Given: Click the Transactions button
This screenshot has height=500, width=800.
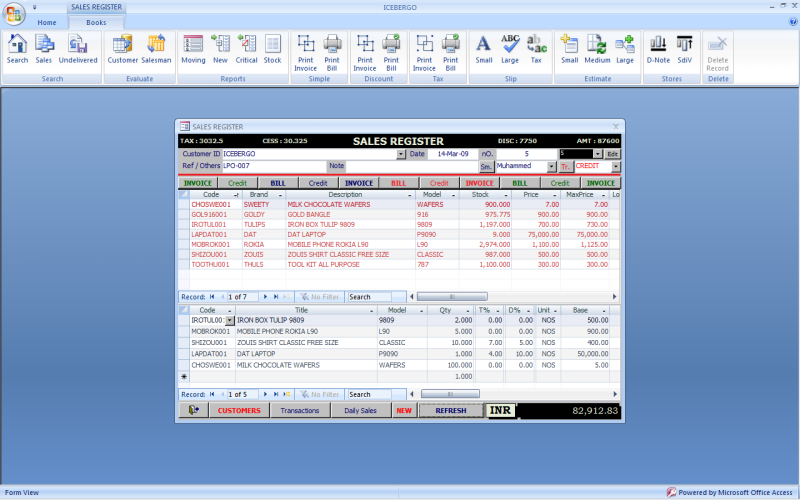Looking at the screenshot, I should (x=299, y=410).
